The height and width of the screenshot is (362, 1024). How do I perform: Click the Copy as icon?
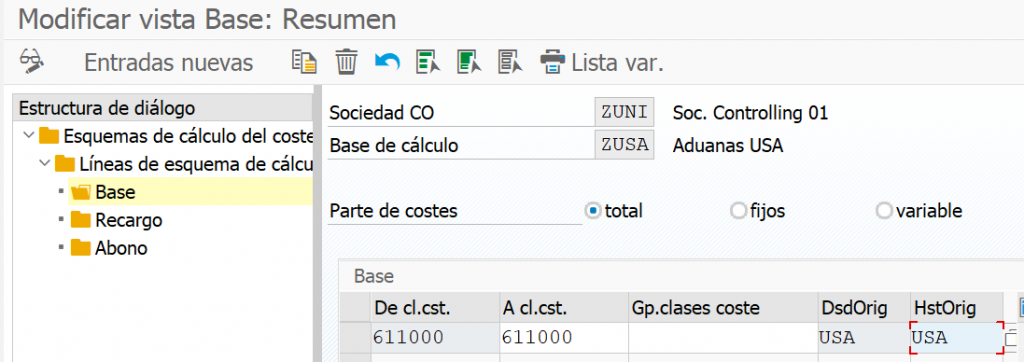coord(304,62)
